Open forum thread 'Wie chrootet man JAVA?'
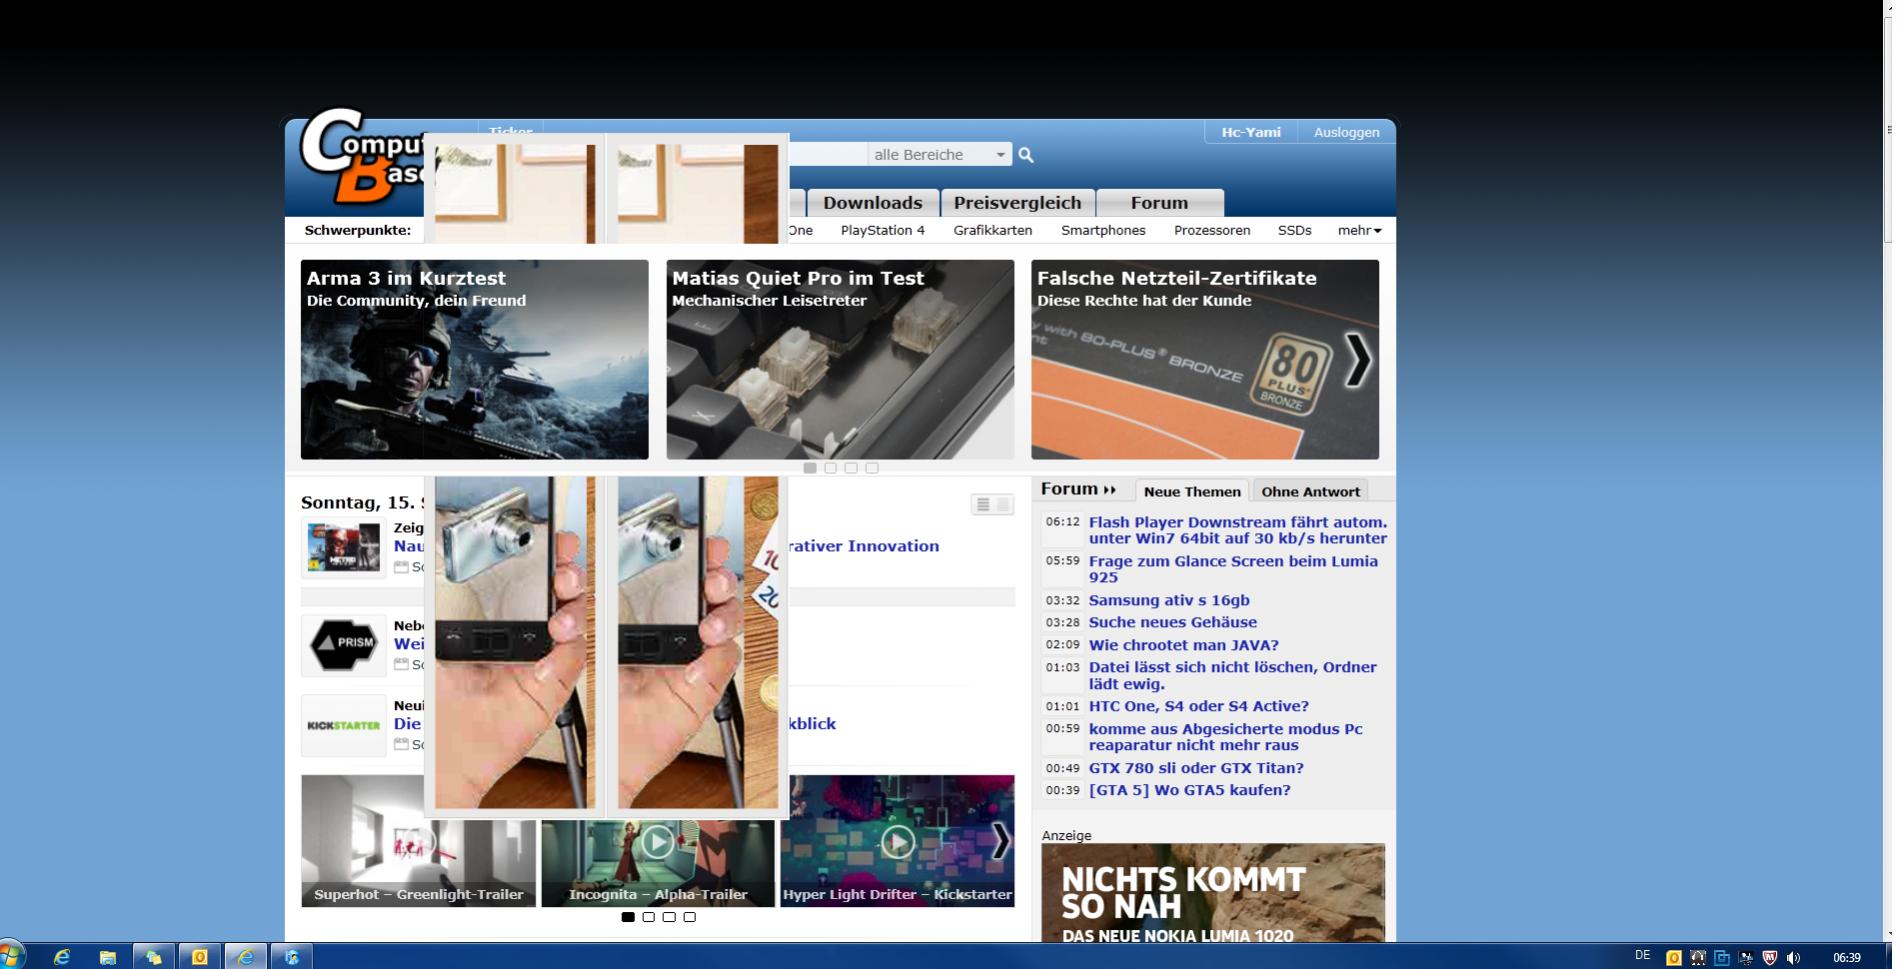The image size is (1899, 969). pyautogui.click(x=1184, y=645)
